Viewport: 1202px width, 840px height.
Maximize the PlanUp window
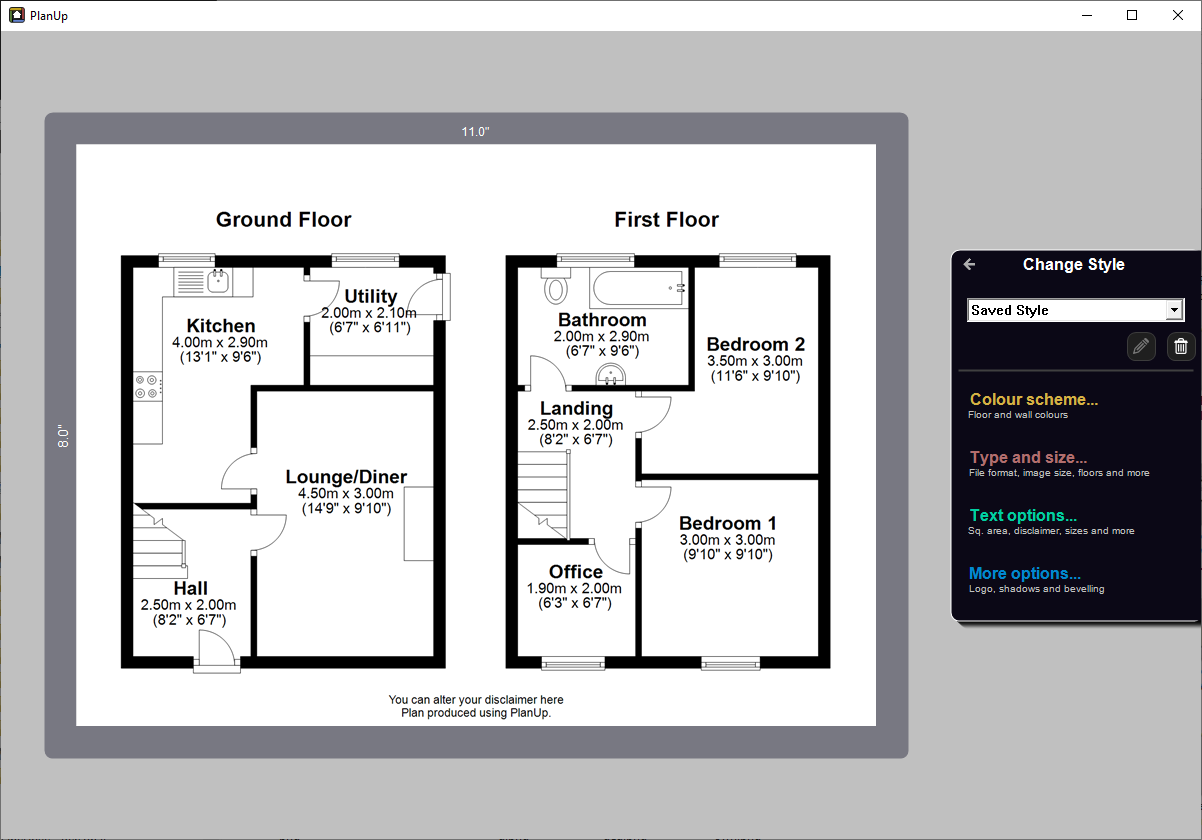tap(1132, 15)
